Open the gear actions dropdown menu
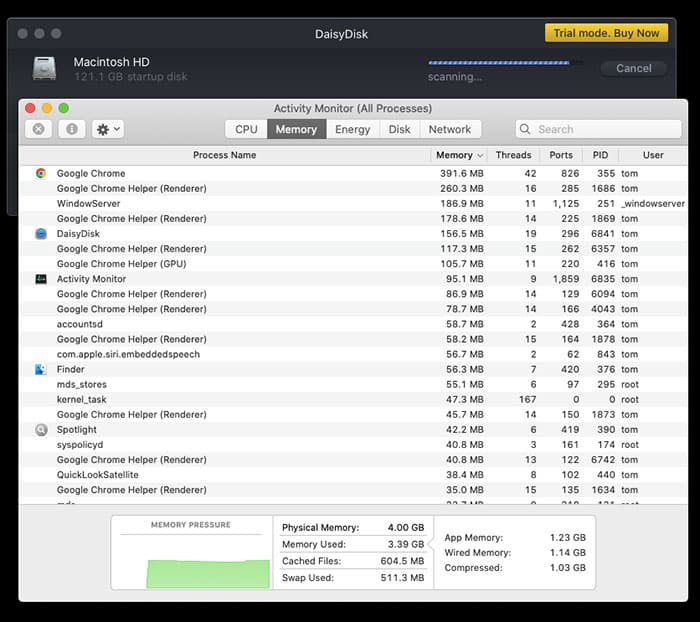The height and width of the screenshot is (622, 700). coord(108,129)
